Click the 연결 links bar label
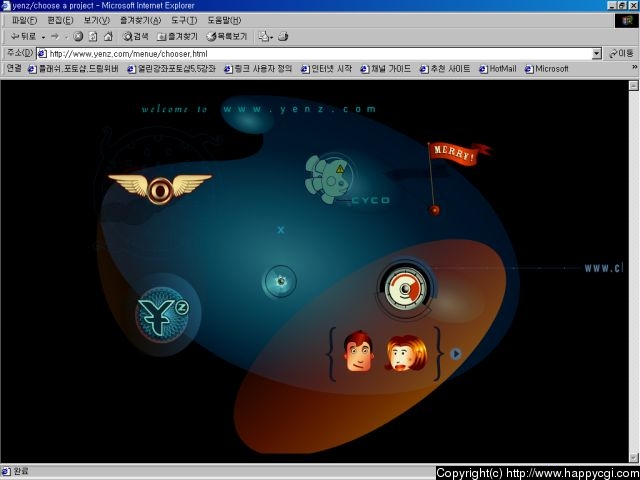Screen dimensions: 640x480 pyautogui.click(x=14, y=69)
